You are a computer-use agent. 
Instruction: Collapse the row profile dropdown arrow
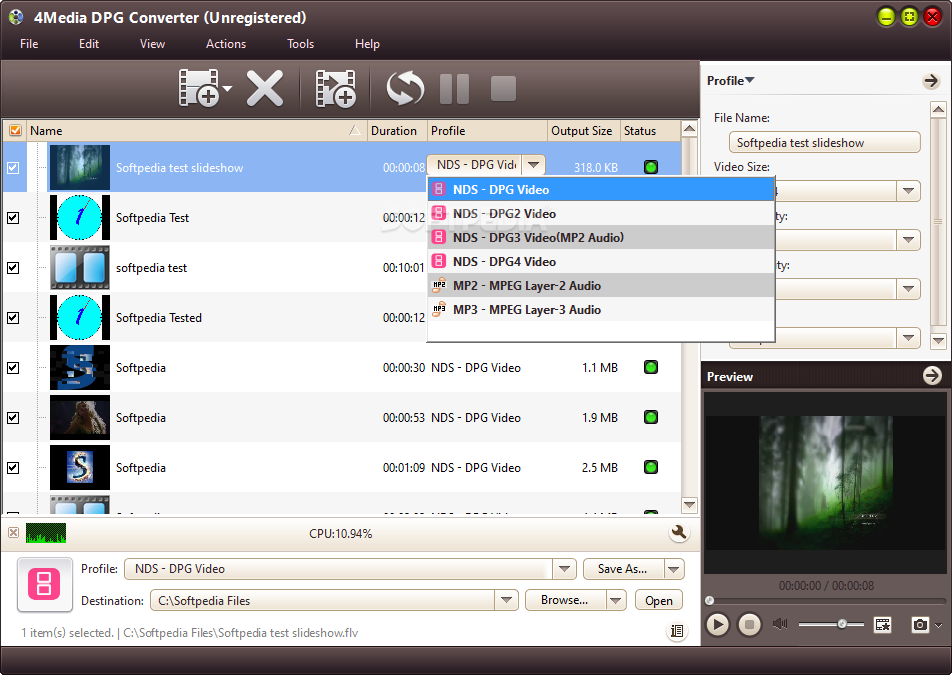pos(533,165)
